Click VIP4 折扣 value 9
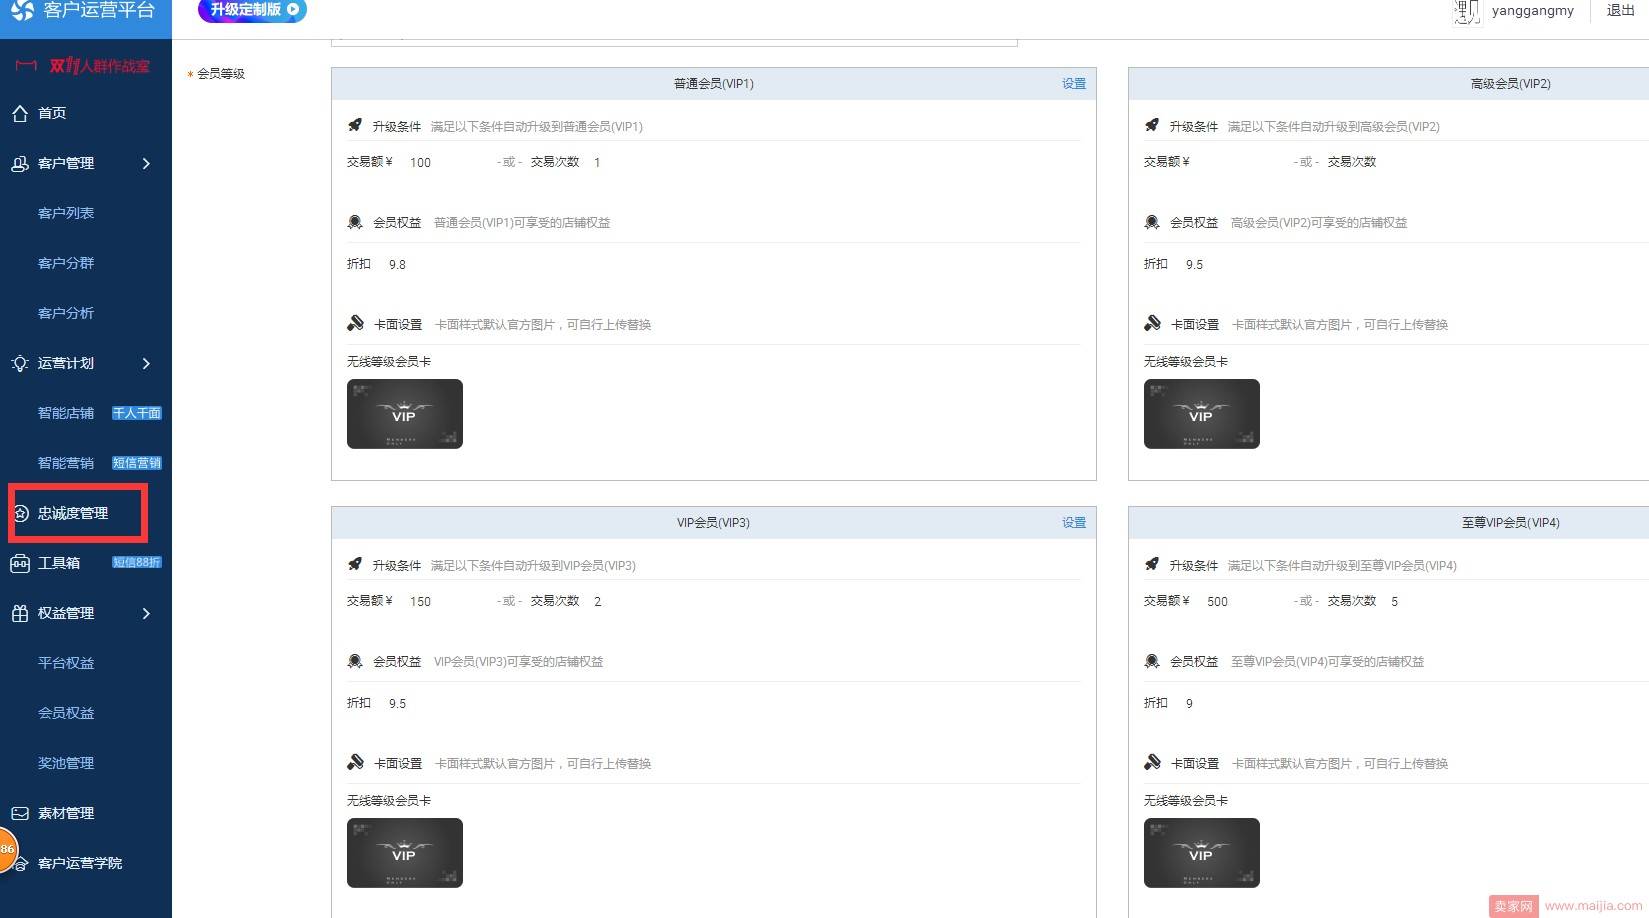 pos(1189,704)
